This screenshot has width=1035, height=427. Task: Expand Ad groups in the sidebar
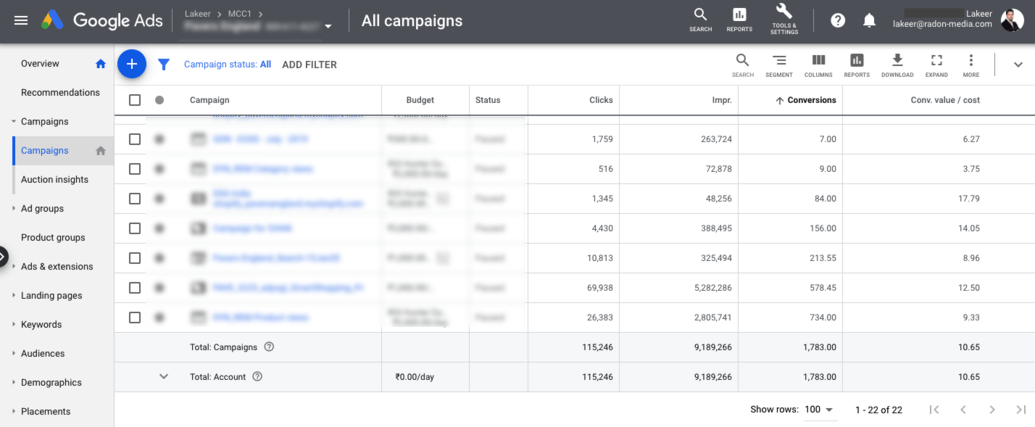coord(42,209)
